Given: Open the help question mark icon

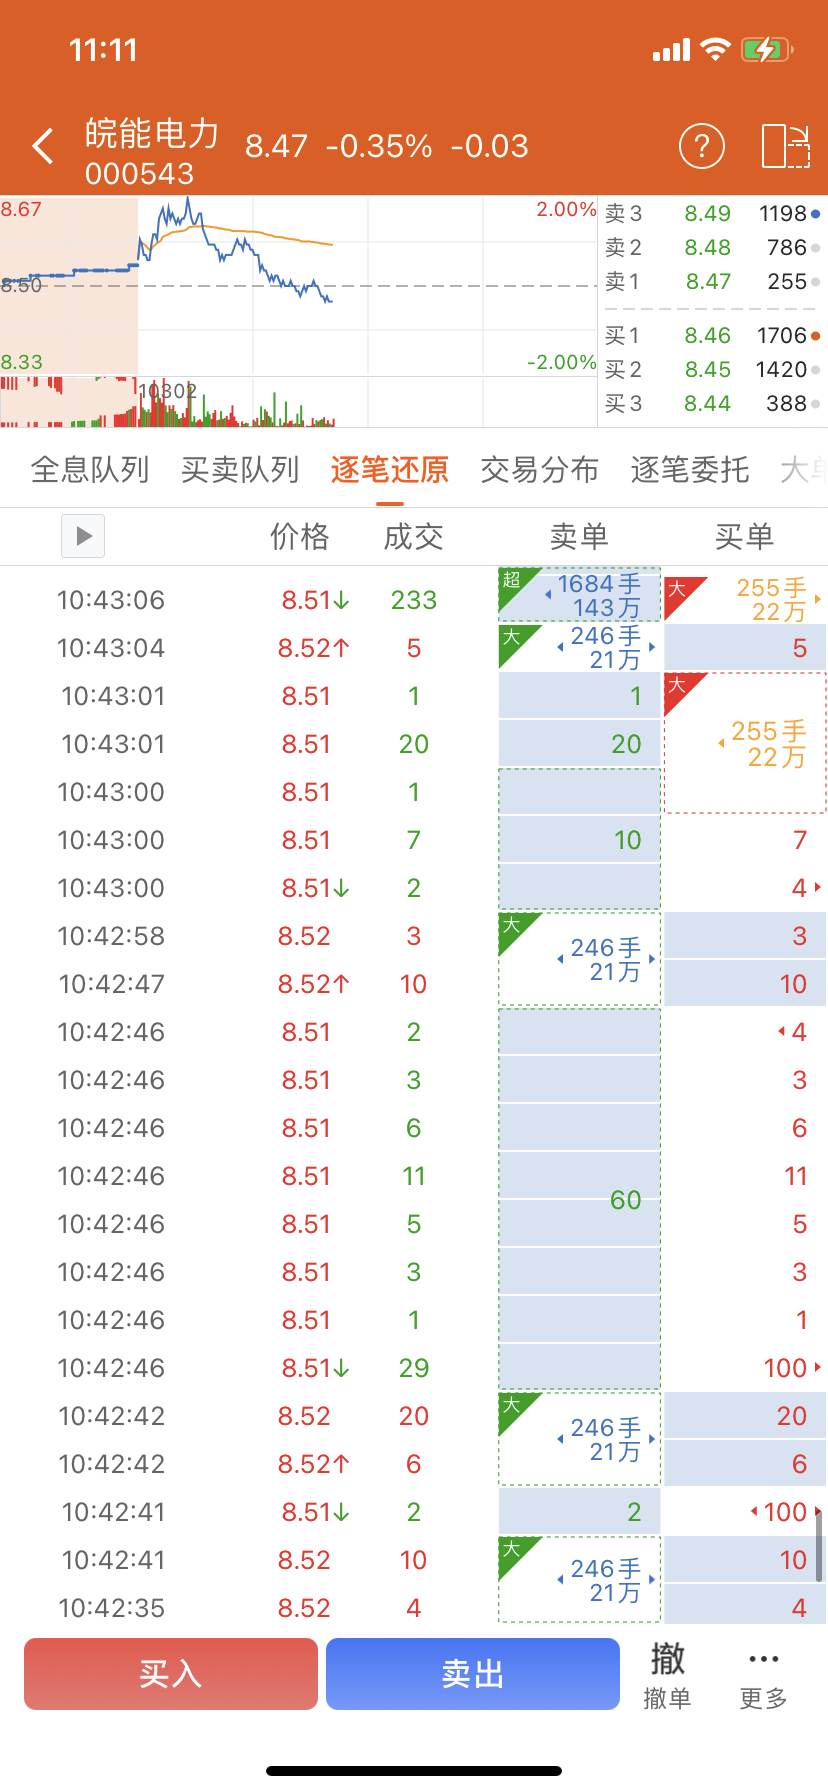Looking at the screenshot, I should pos(701,147).
